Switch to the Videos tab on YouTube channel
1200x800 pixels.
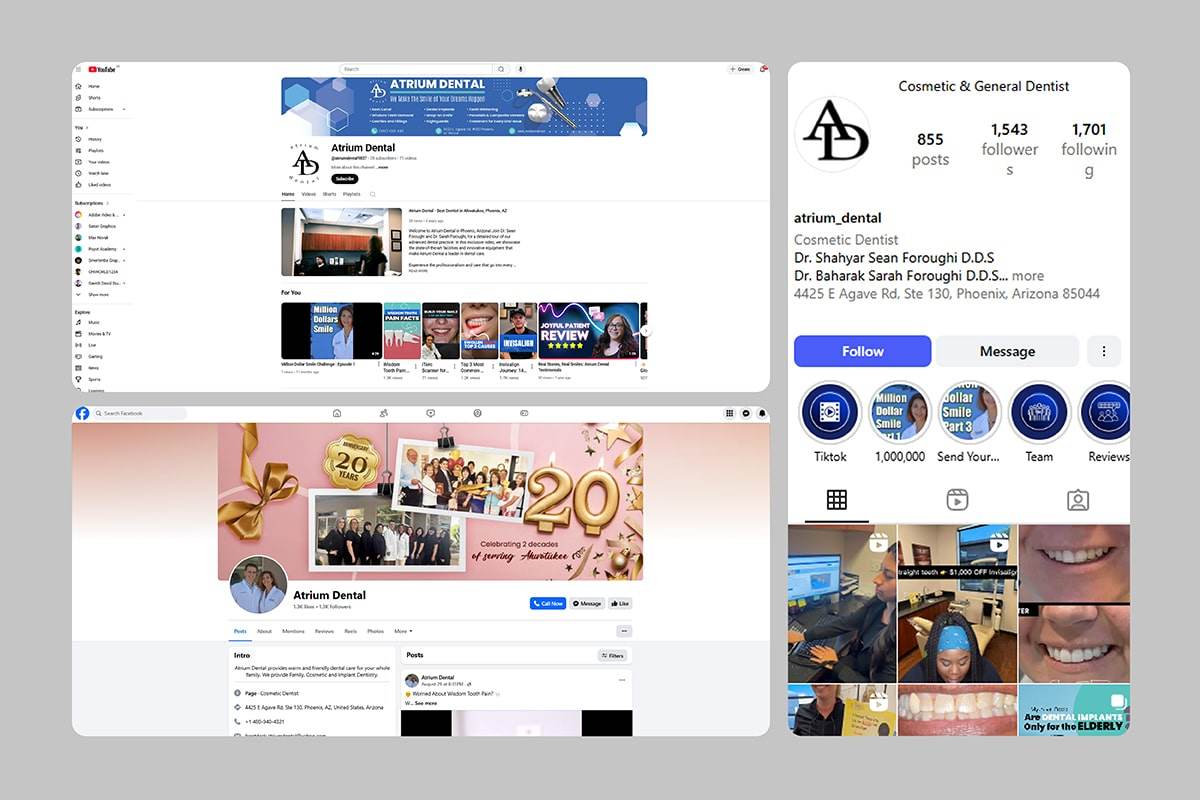tap(308, 194)
